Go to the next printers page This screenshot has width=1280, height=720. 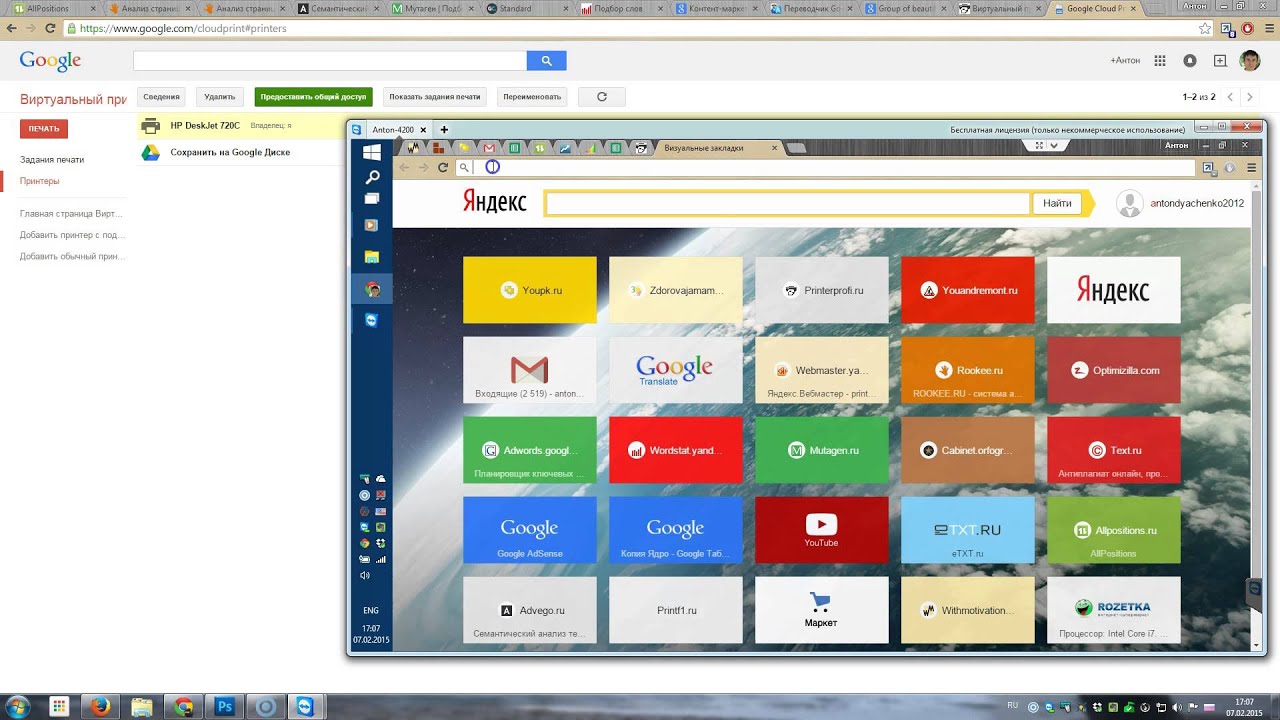tap(1250, 97)
